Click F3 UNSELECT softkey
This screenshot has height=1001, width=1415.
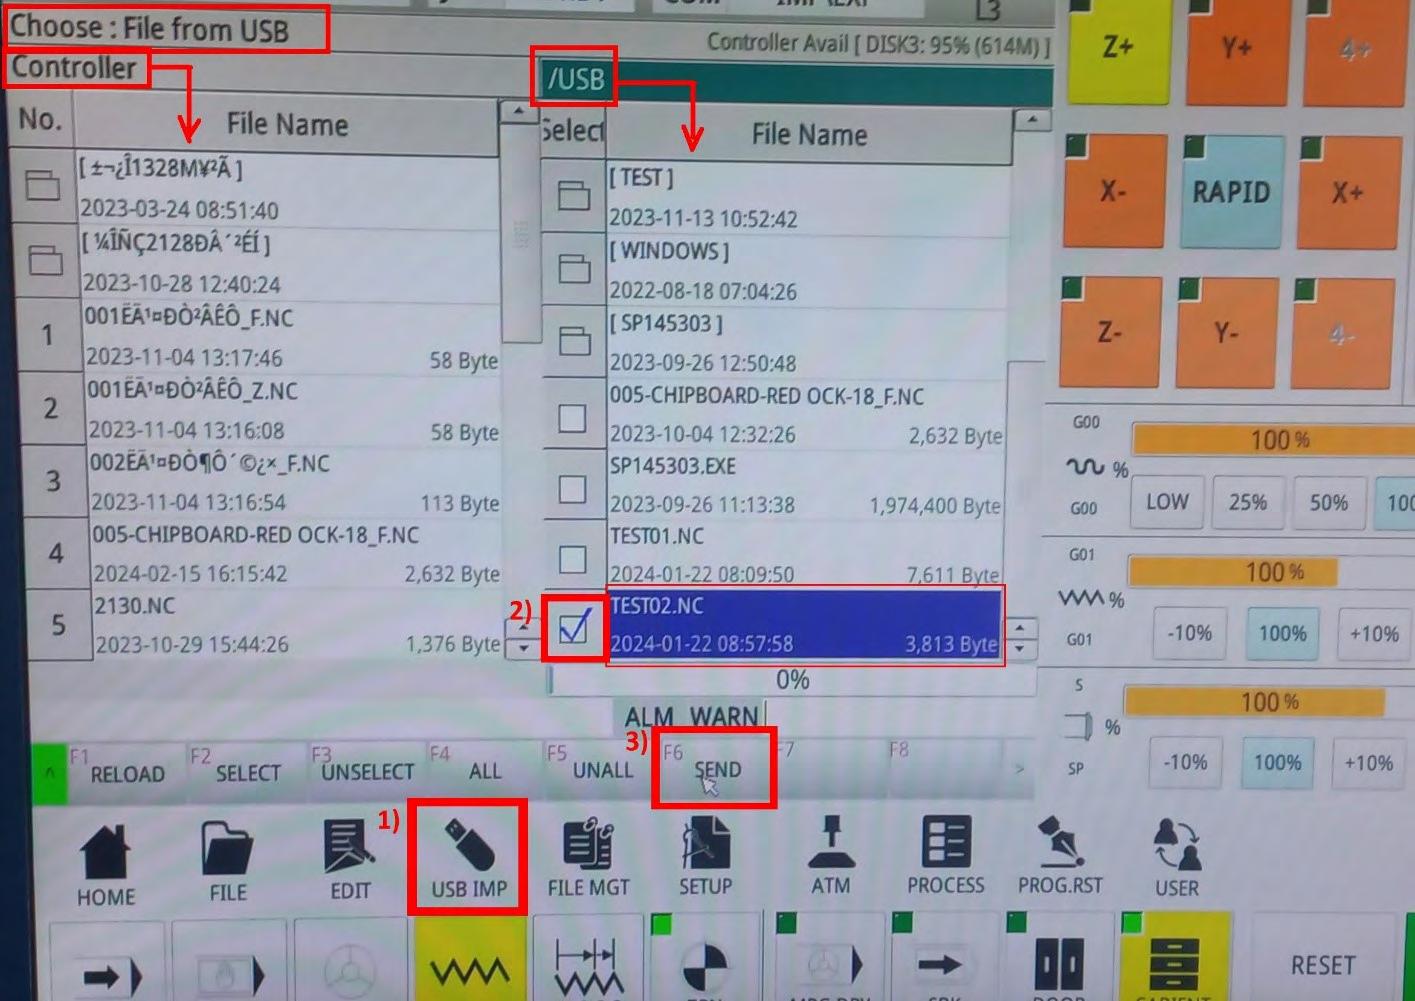(x=367, y=770)
